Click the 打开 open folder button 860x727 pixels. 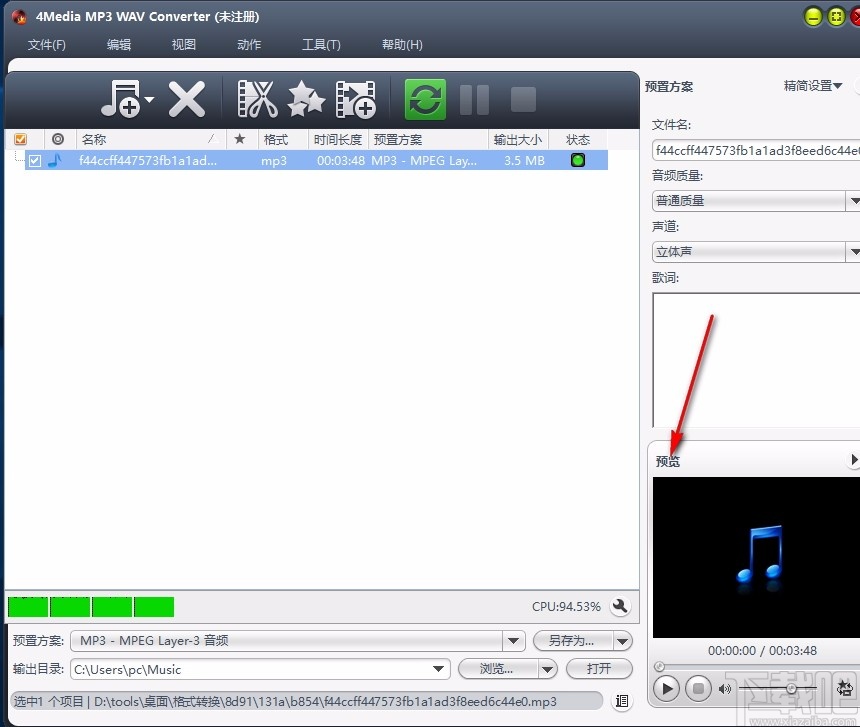coord(599,668)
